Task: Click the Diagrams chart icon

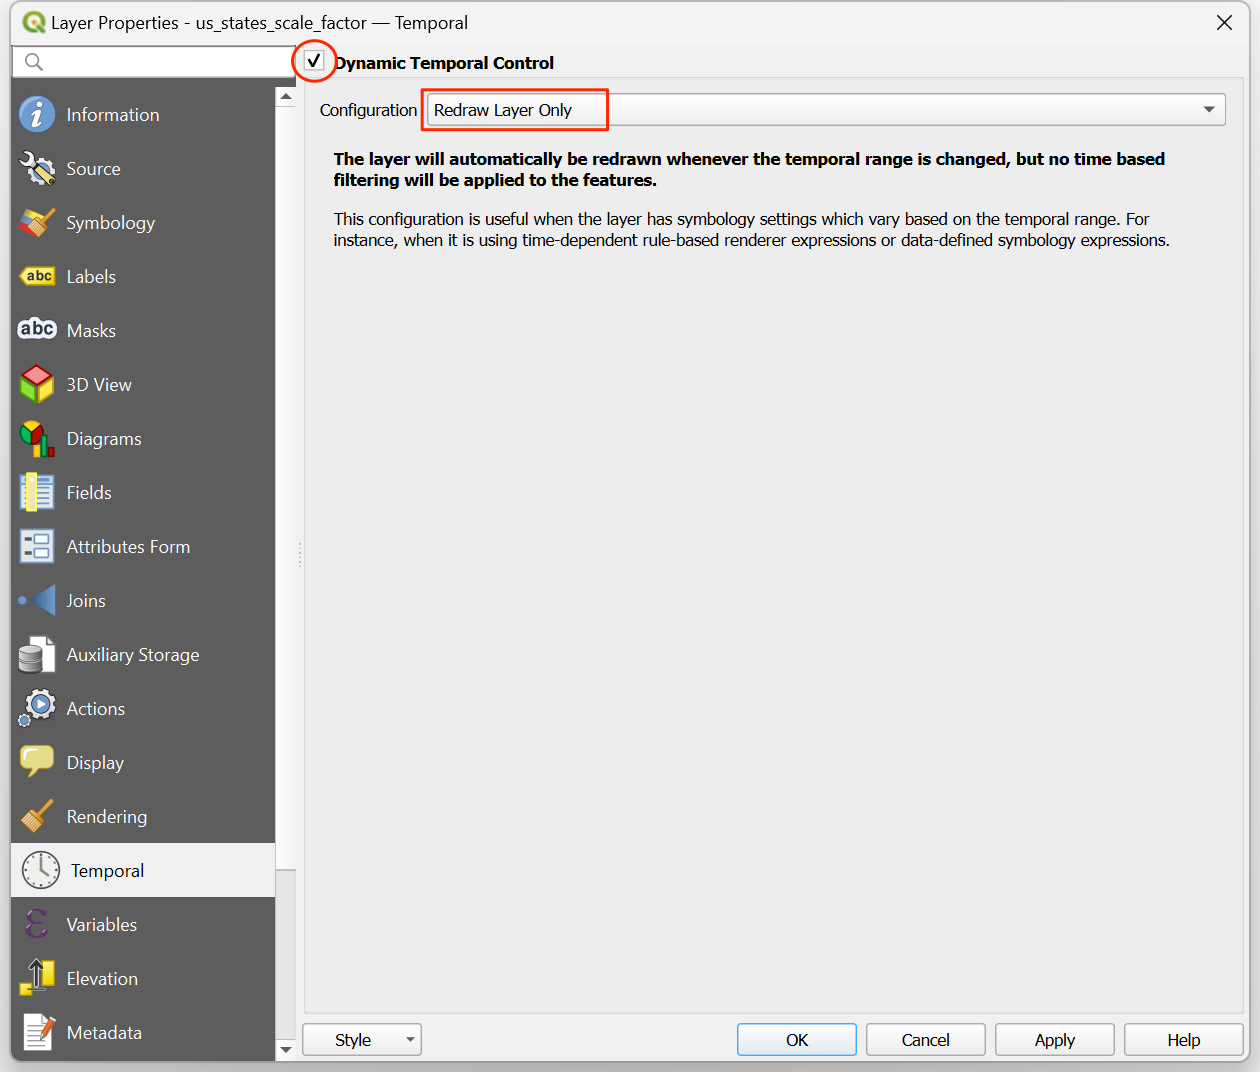Action: [37, 439]
